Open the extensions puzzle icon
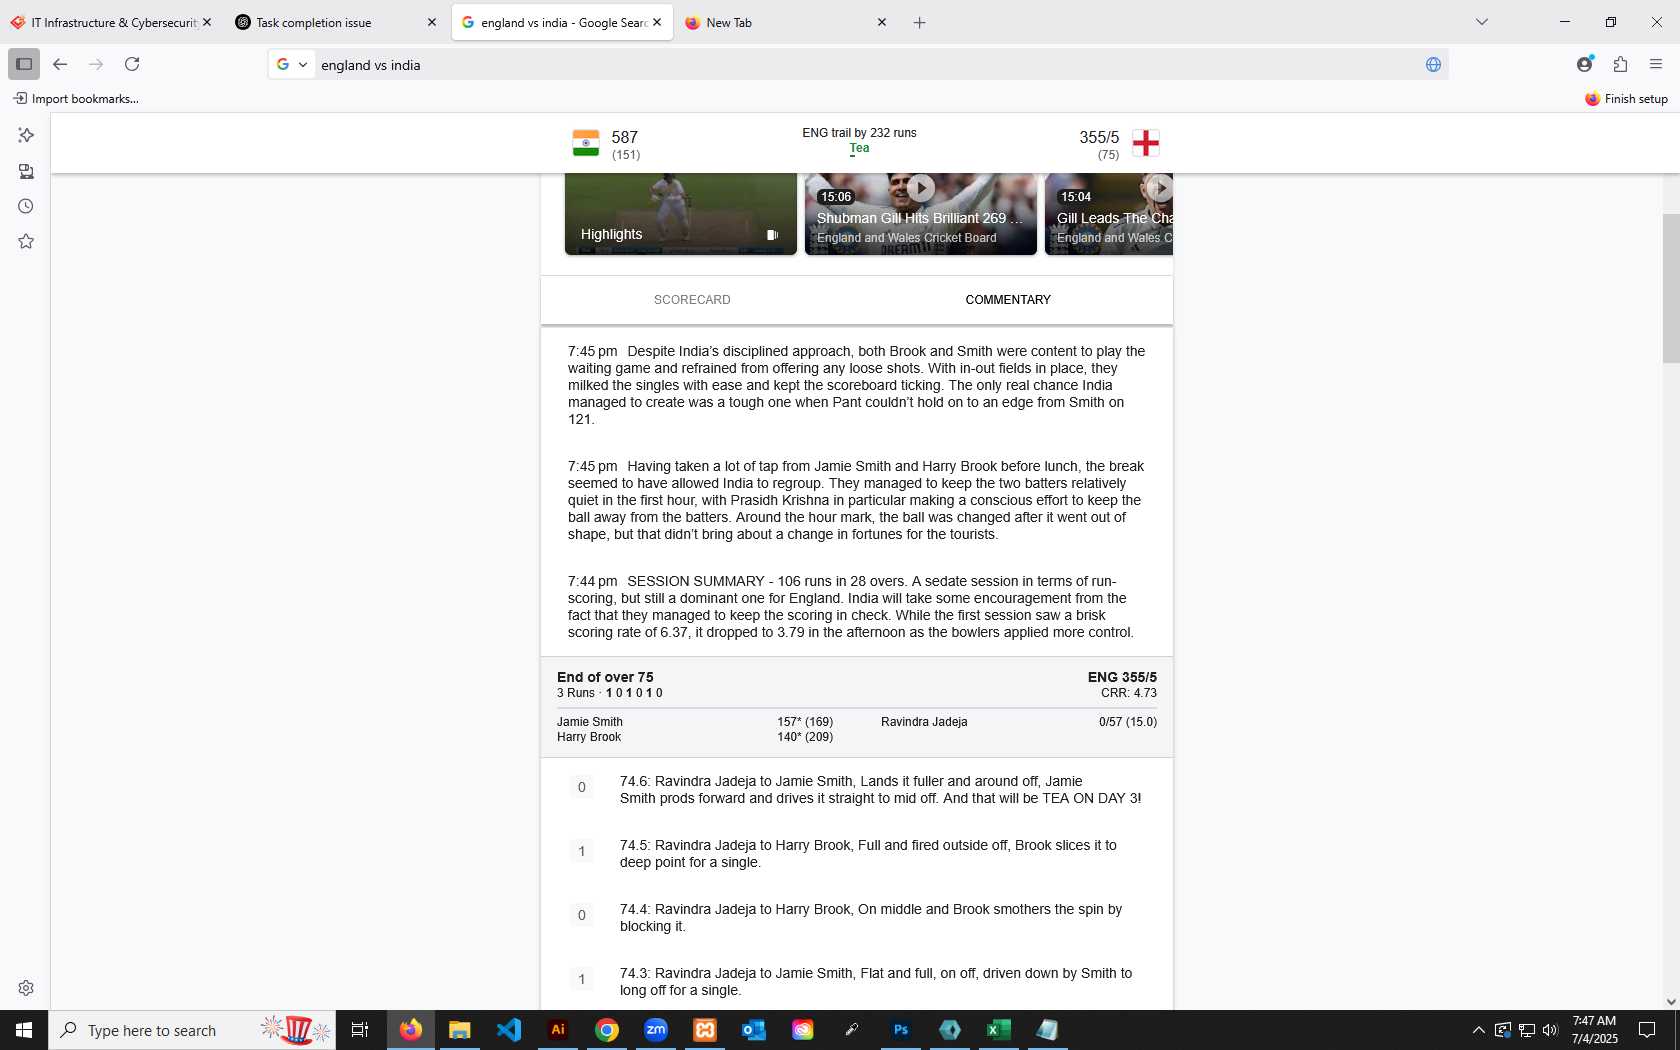The height and width of the screenshot is (1050, 1680). point(1620,64)
